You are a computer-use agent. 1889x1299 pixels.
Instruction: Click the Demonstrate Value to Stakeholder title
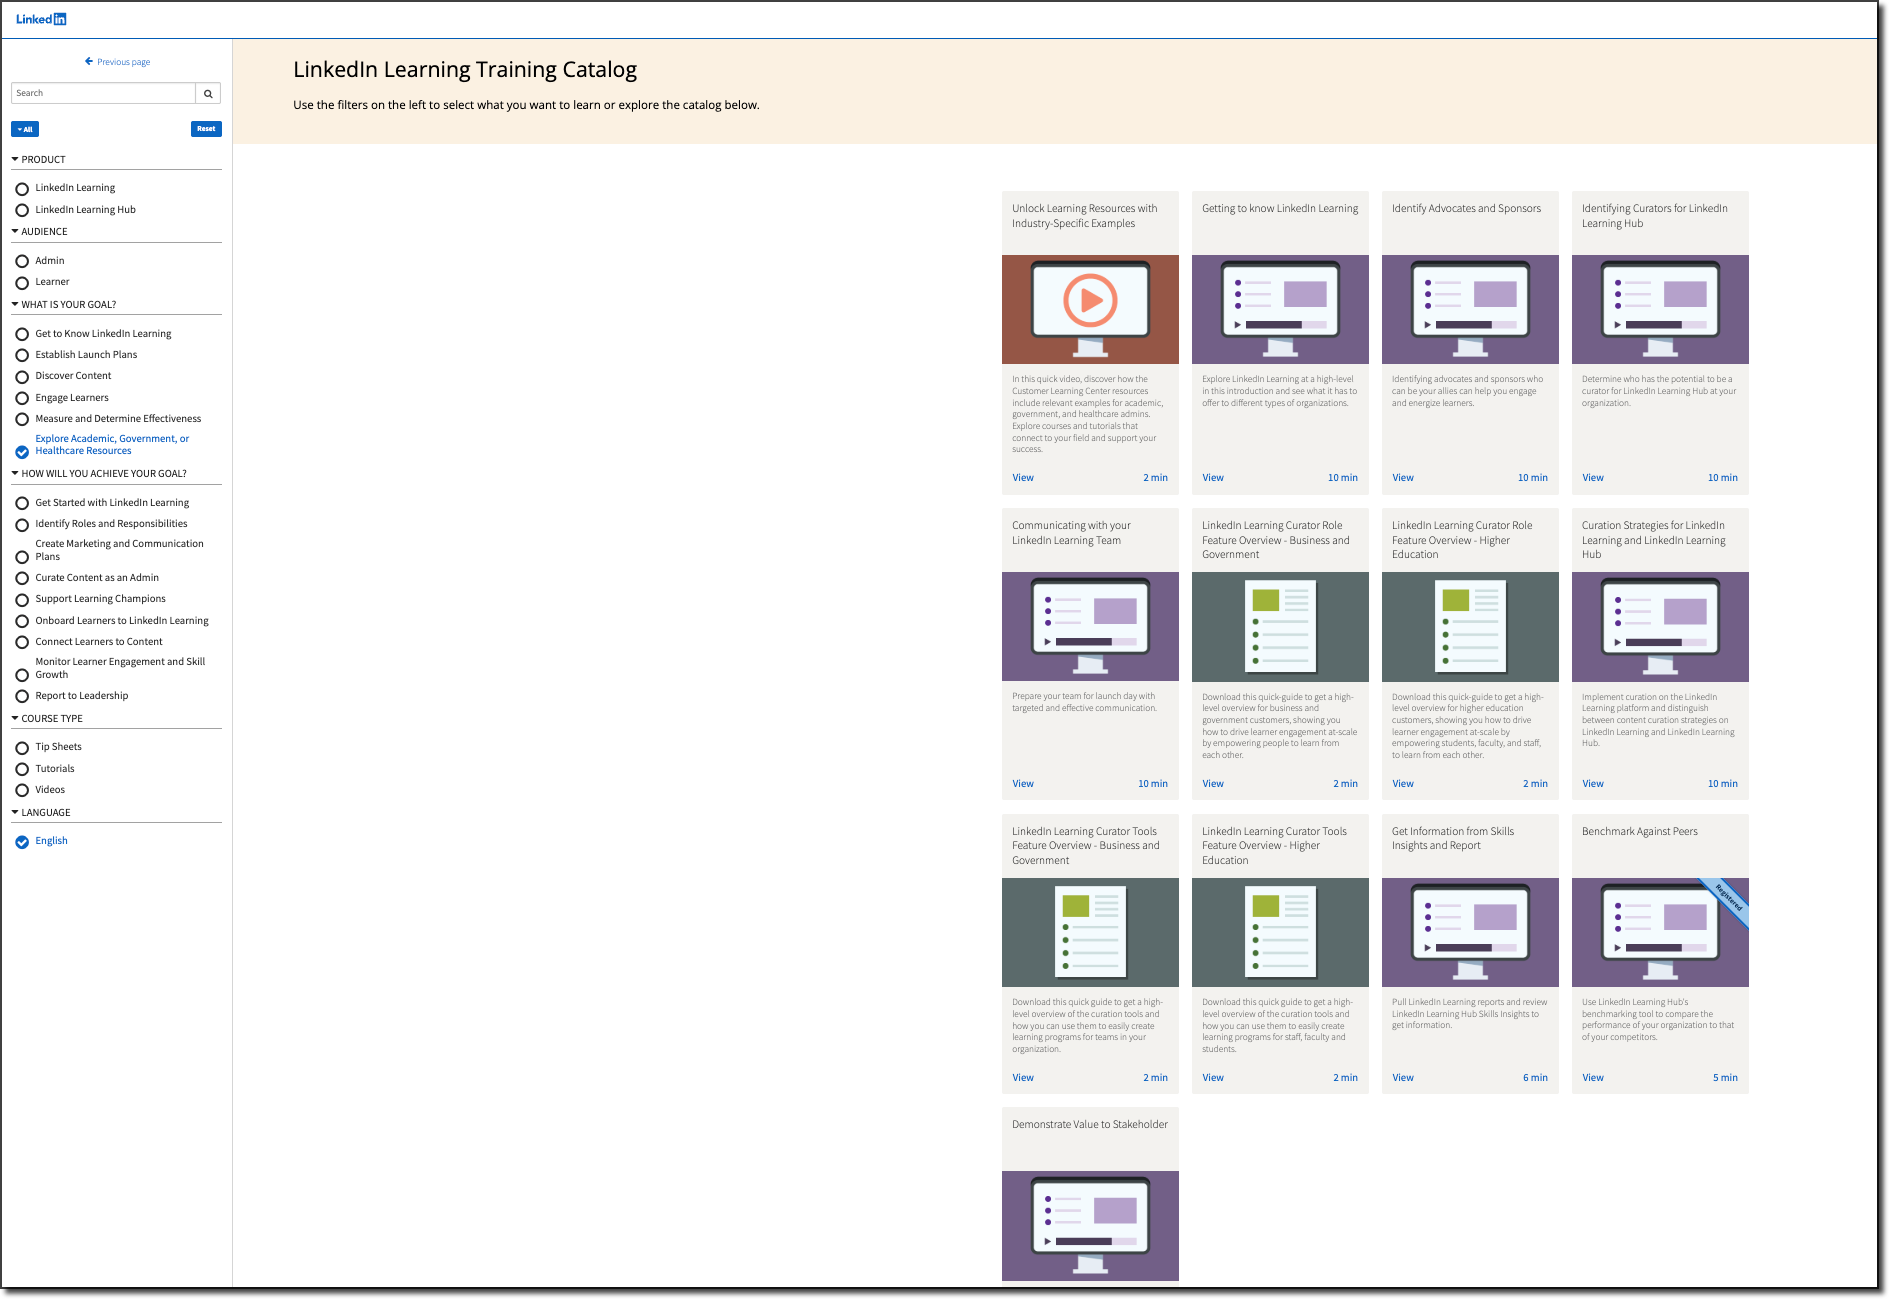(x=1090, y=1125)
